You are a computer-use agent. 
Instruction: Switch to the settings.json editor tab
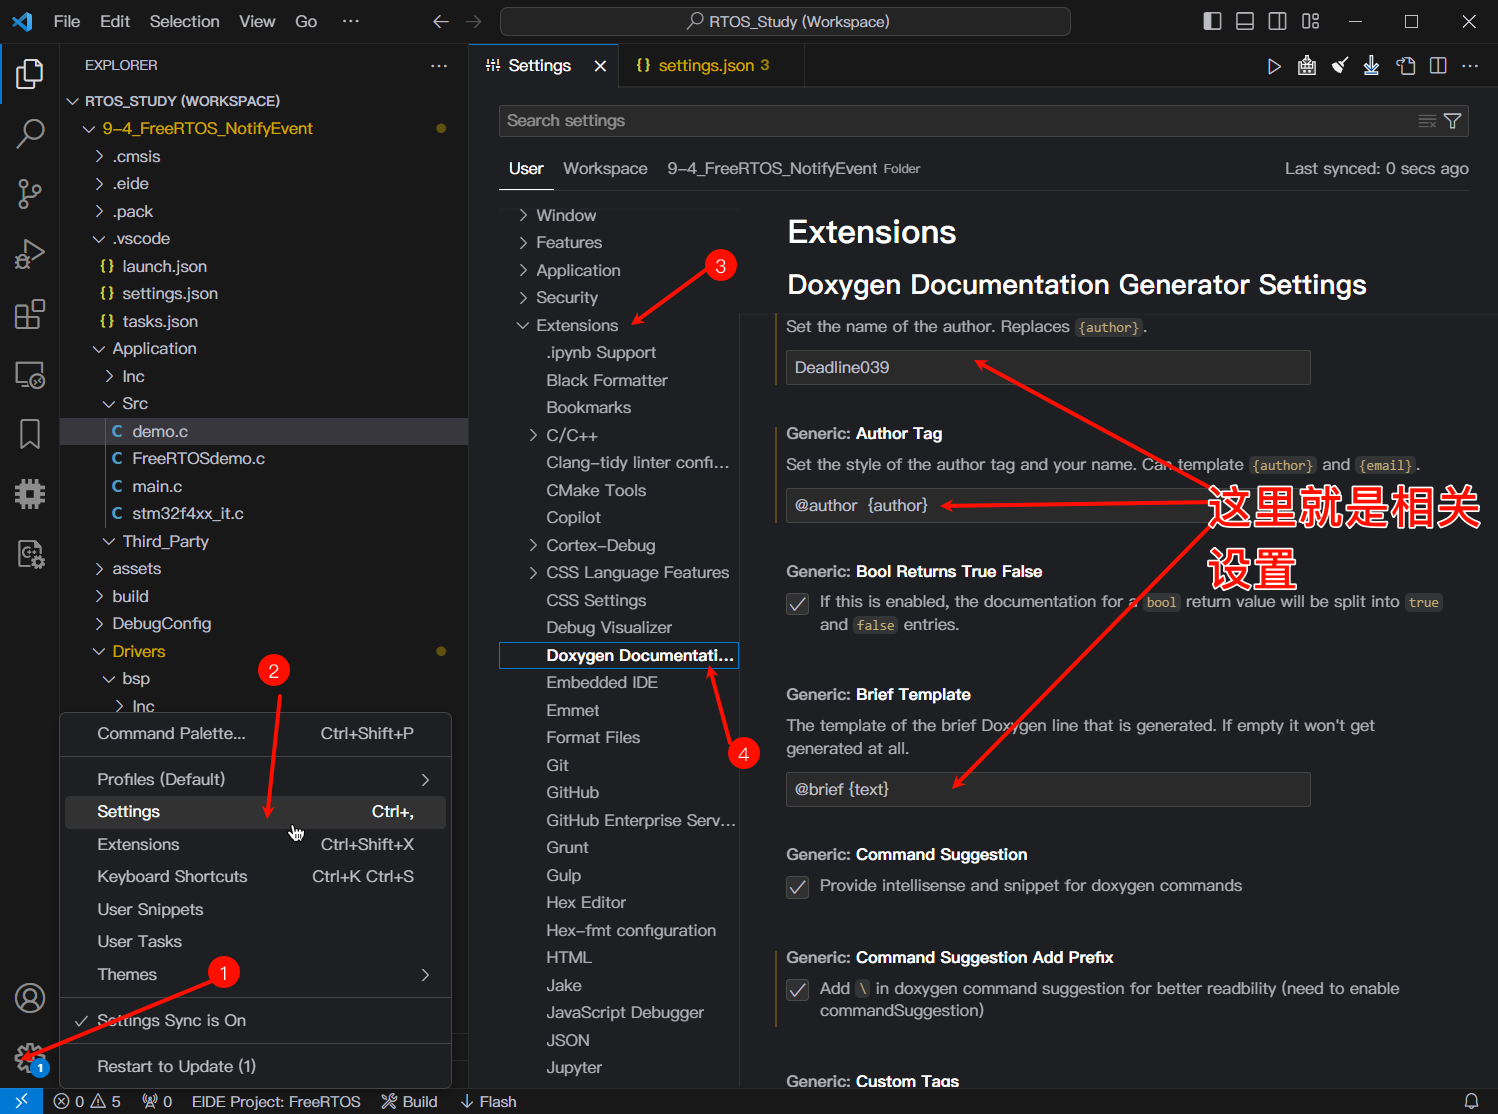[703, 66]
